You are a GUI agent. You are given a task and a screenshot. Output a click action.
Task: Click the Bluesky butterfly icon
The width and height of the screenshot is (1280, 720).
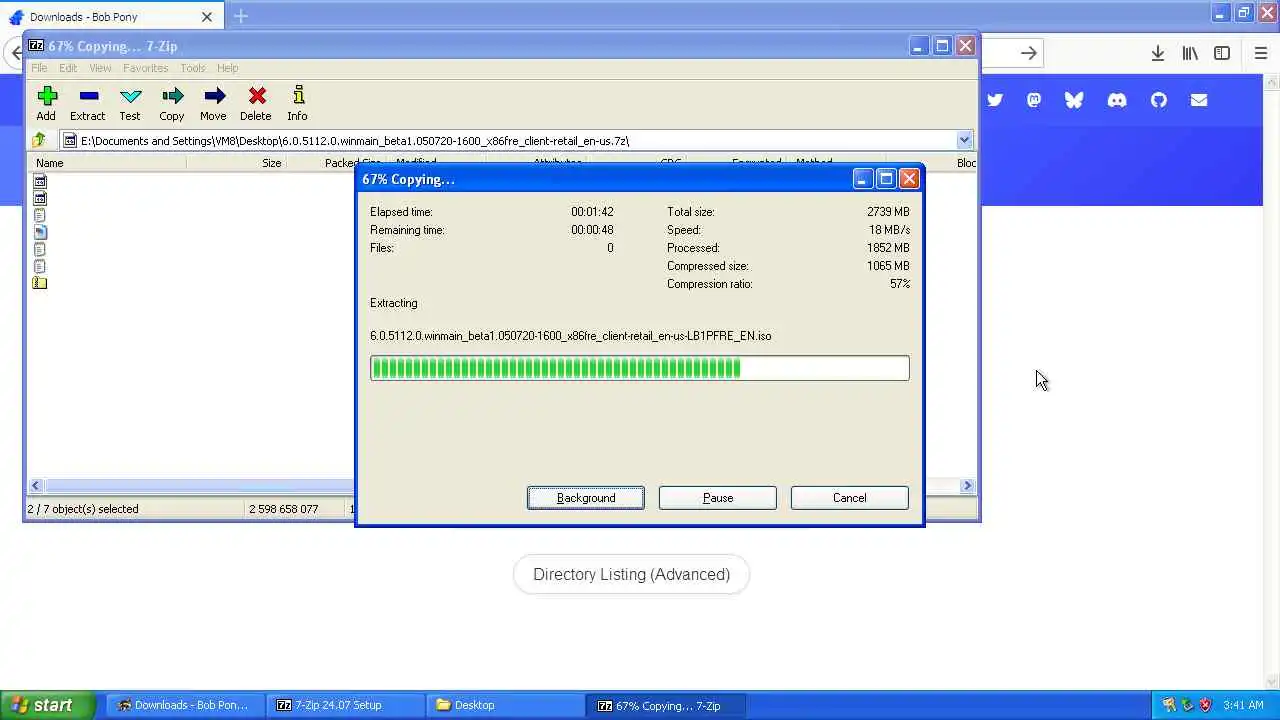pyautogui.click(x=1074, y=100)
